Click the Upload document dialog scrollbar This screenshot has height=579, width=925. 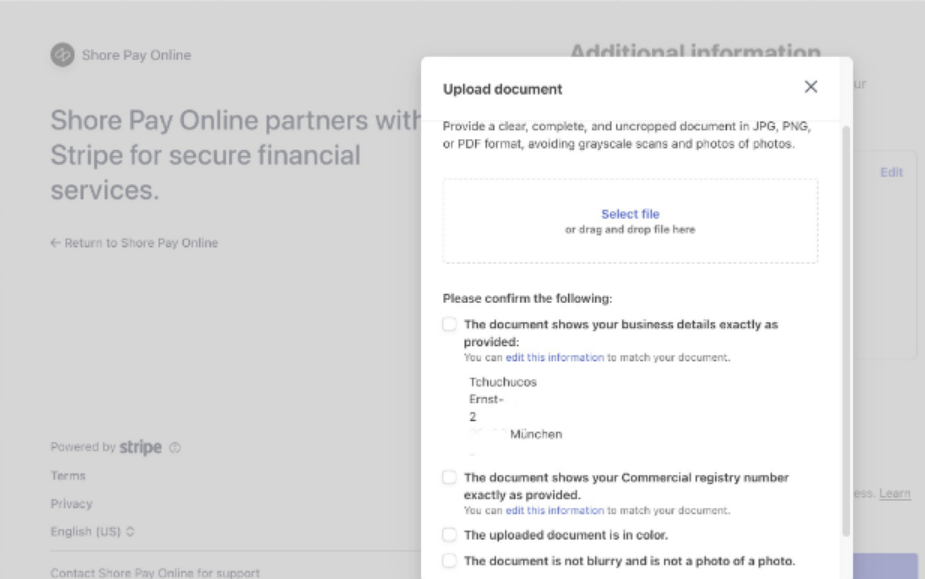click(x=847, y=330)
